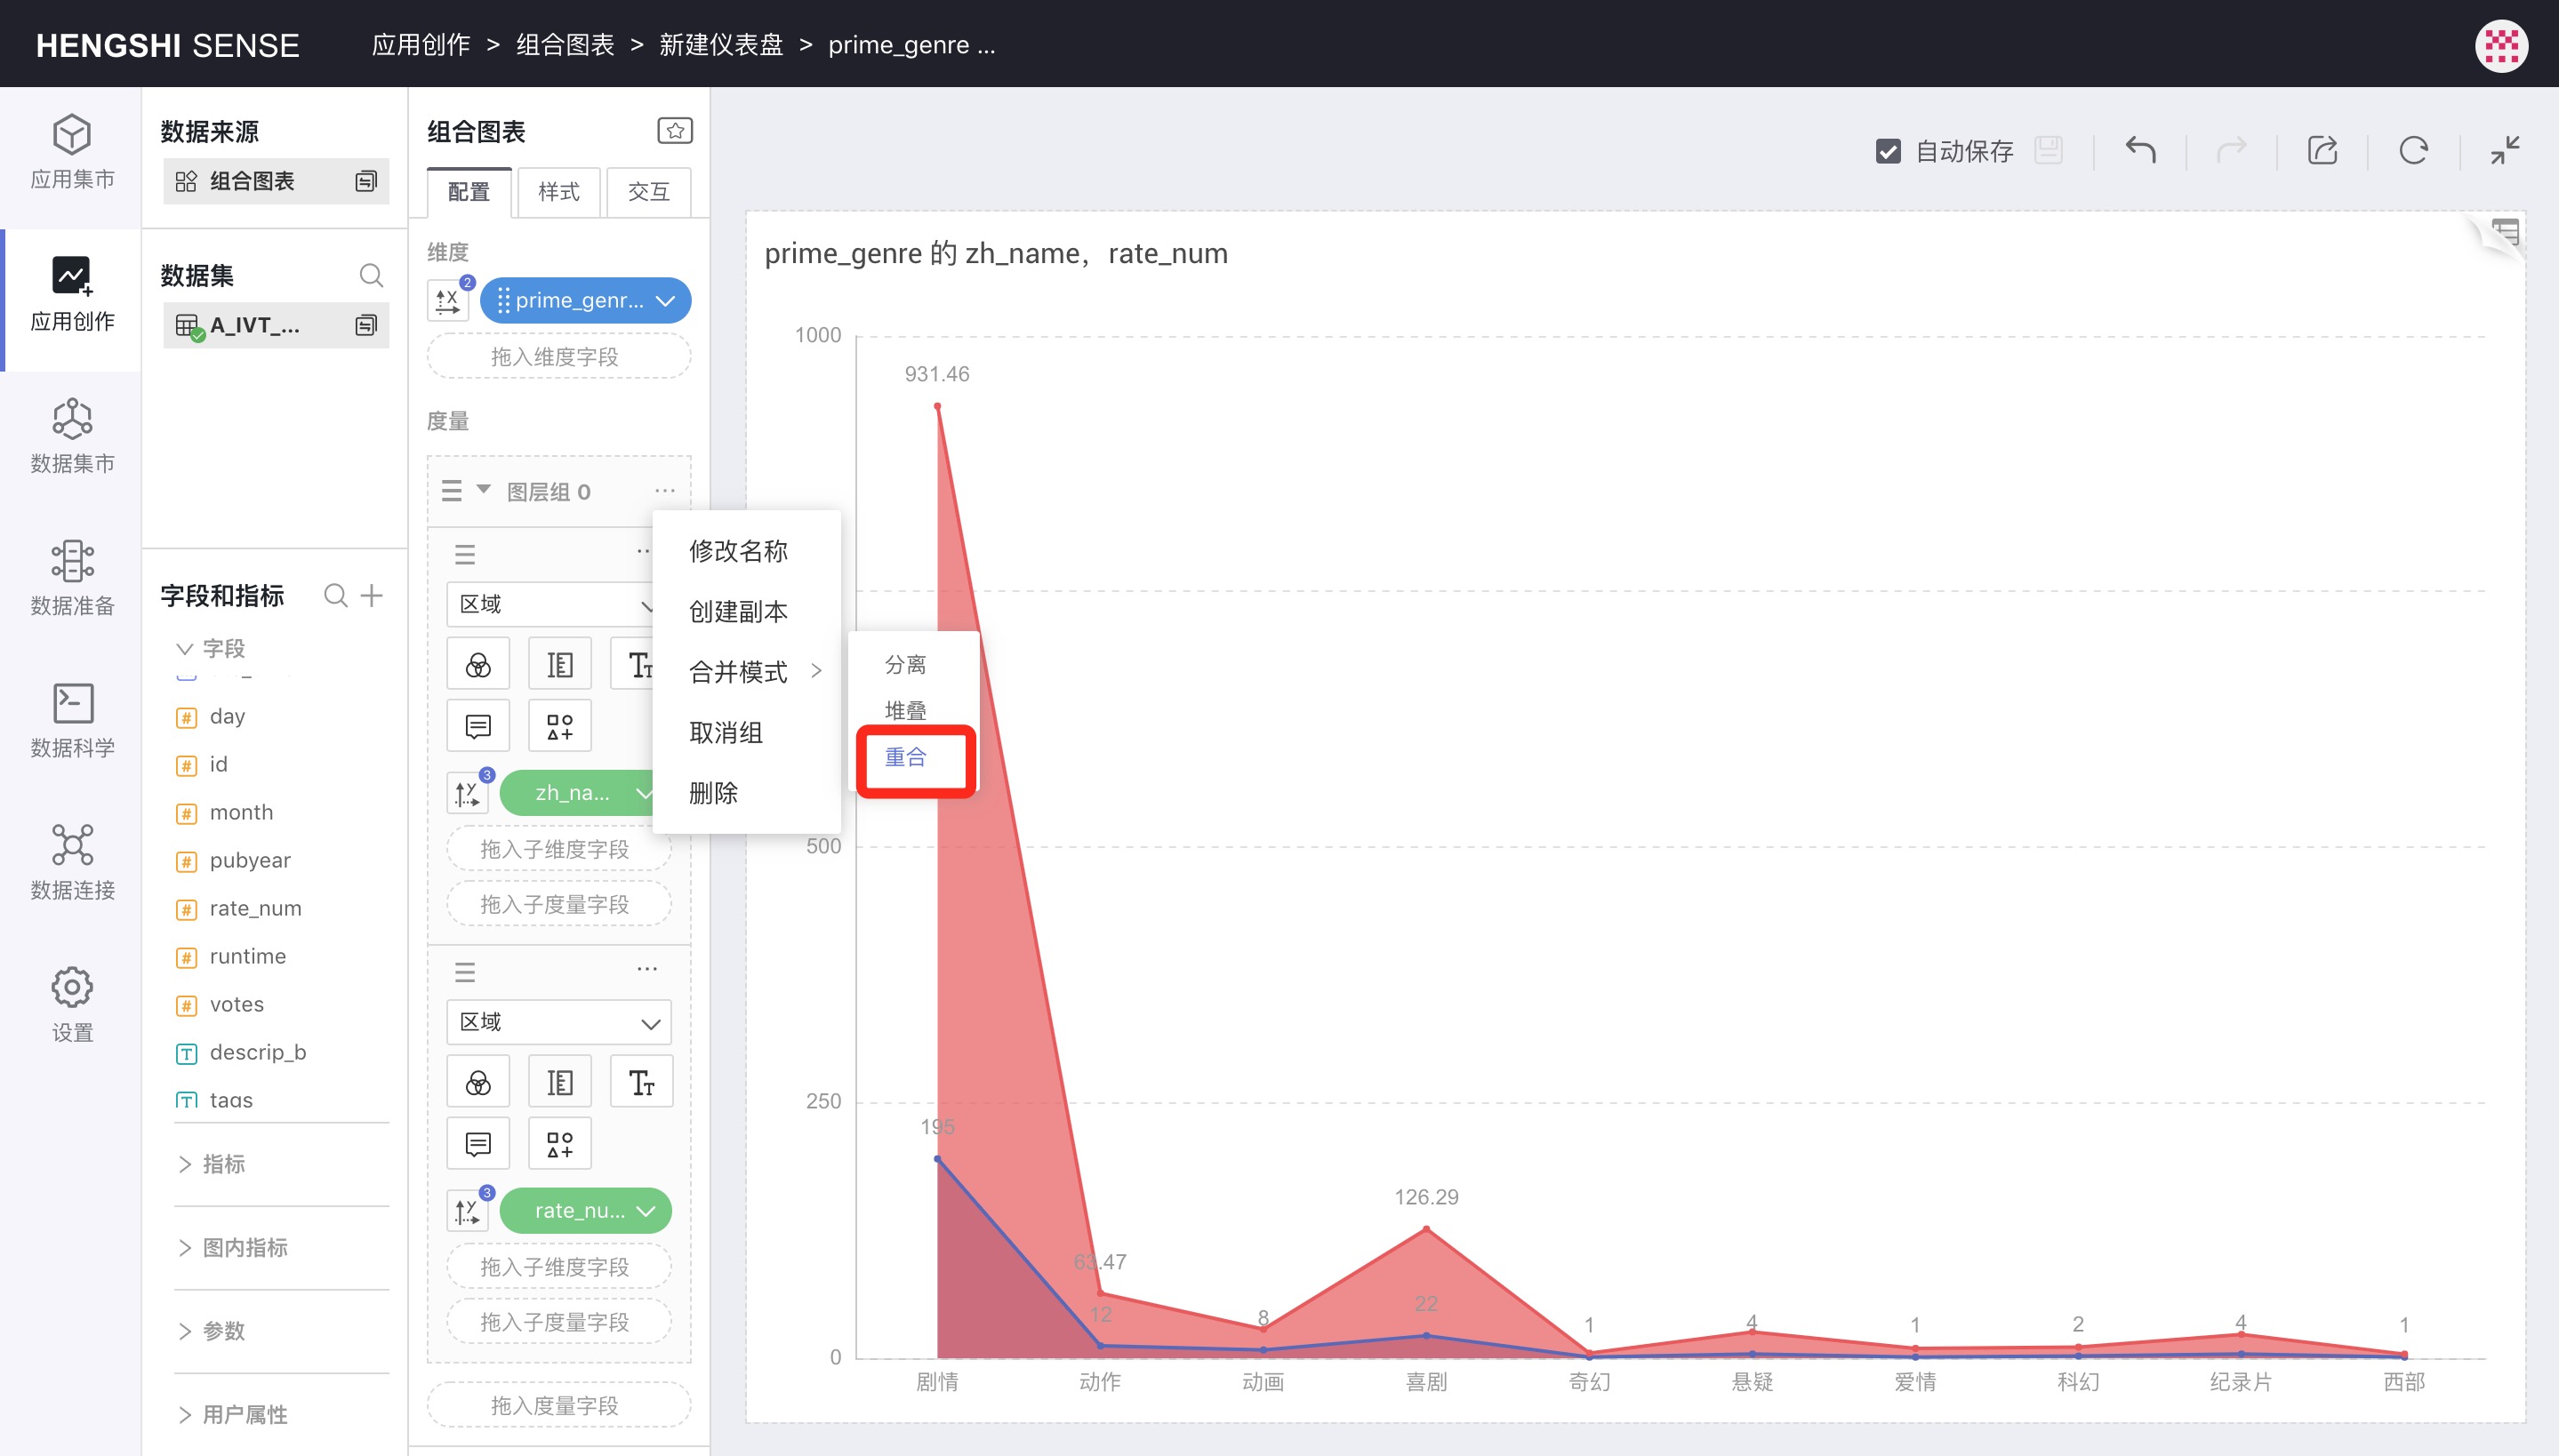Image resolution: width=2559 pixels, height=1456 pixels.
Task: Switch to the 交互 tab
Action: (x=648, y=191)
